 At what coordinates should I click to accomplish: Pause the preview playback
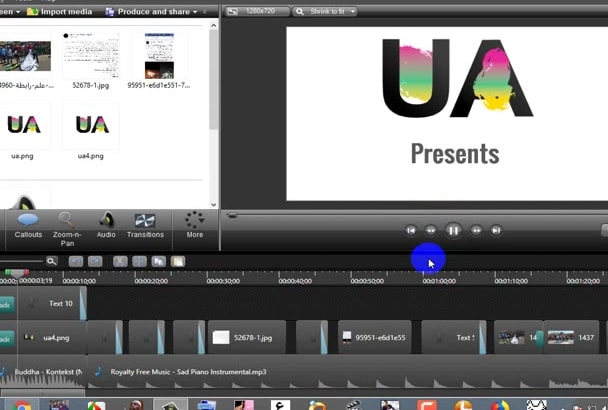pyautogui.click(x=453, y=230)
